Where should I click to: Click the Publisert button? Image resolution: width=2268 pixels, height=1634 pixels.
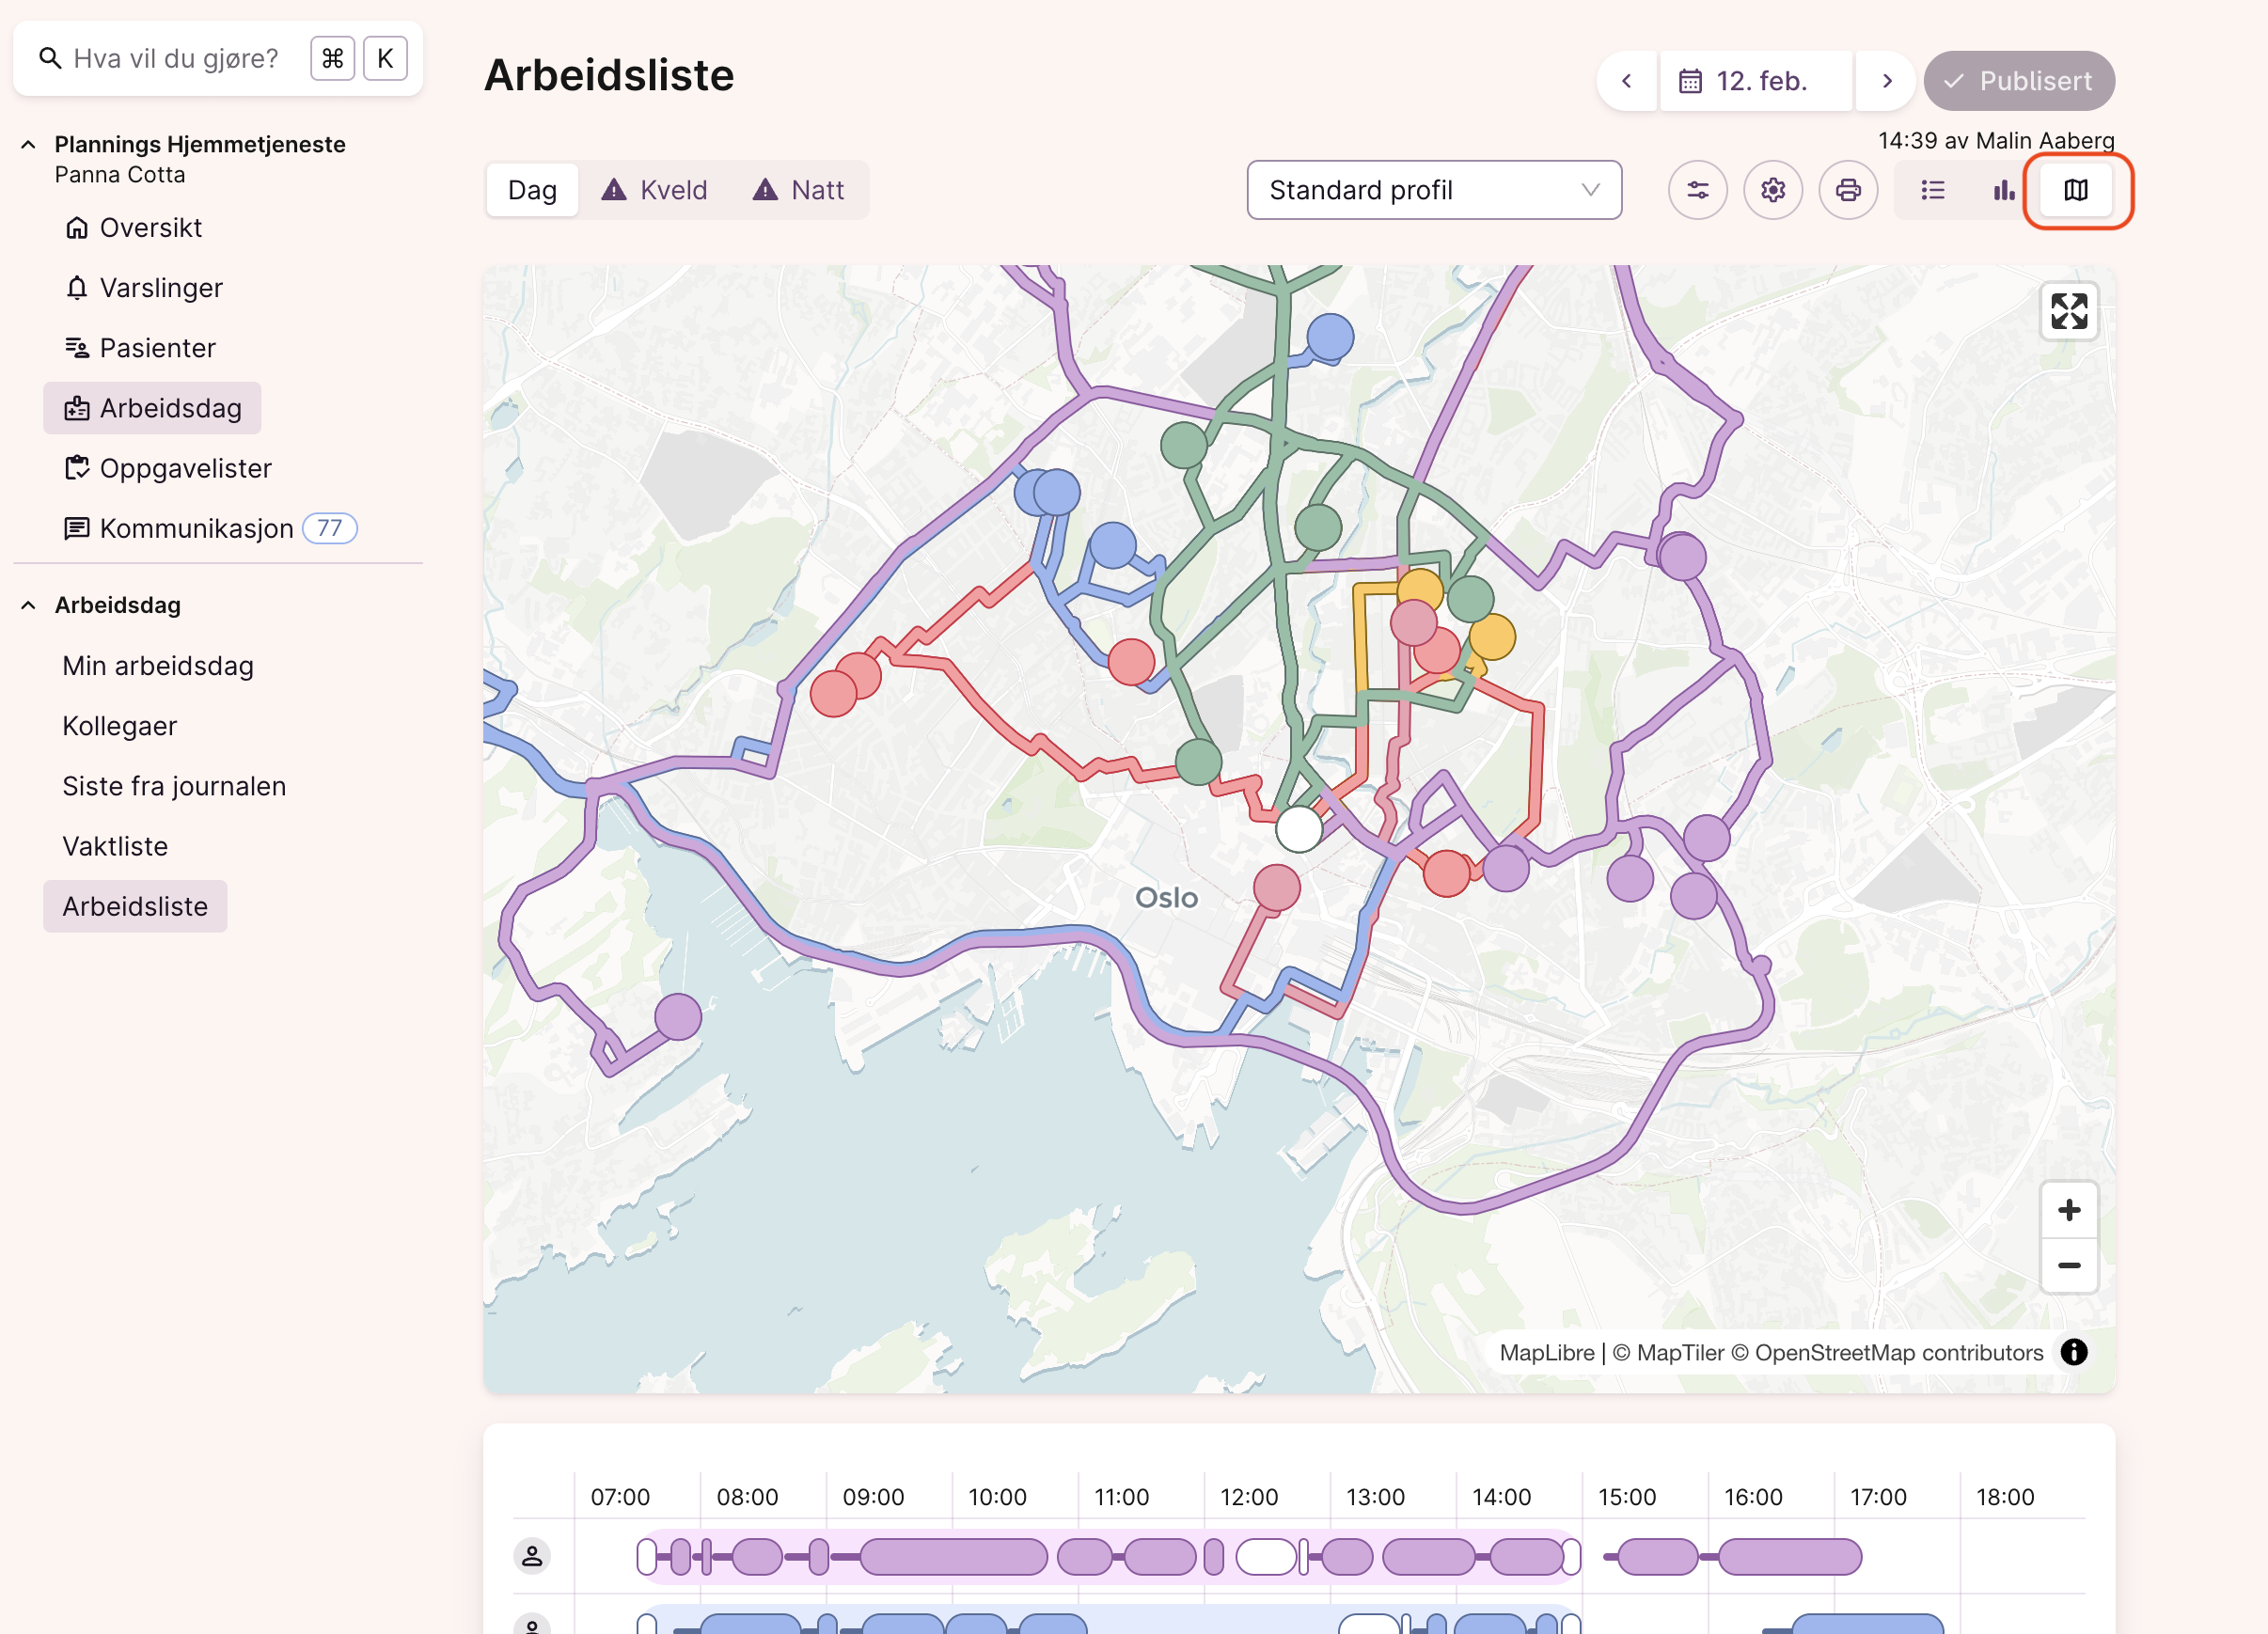coord(2018,81)
